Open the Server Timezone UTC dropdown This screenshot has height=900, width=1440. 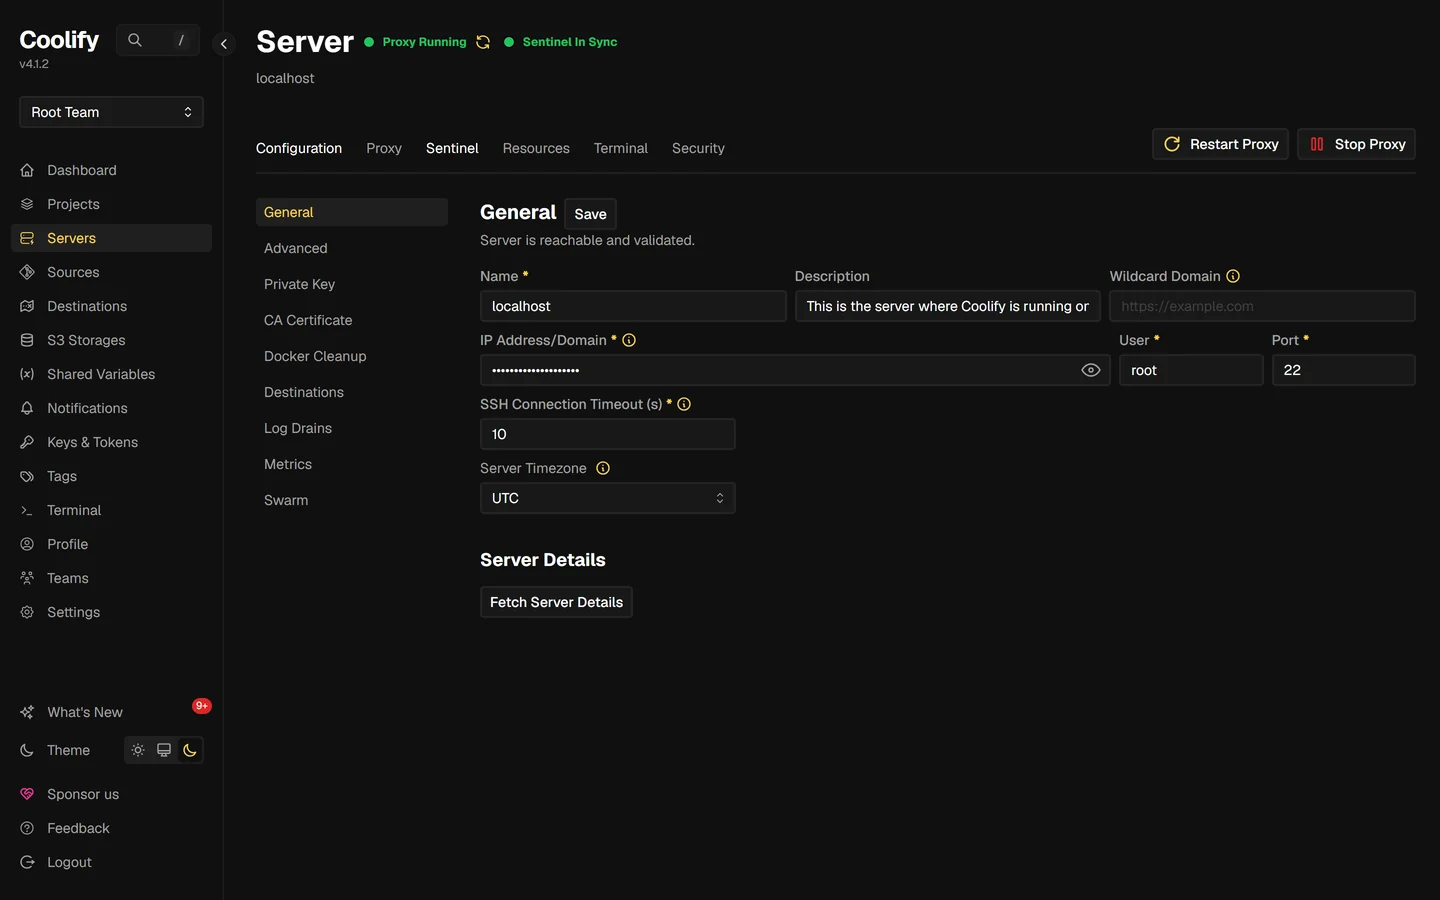click(x=608, y=498)
